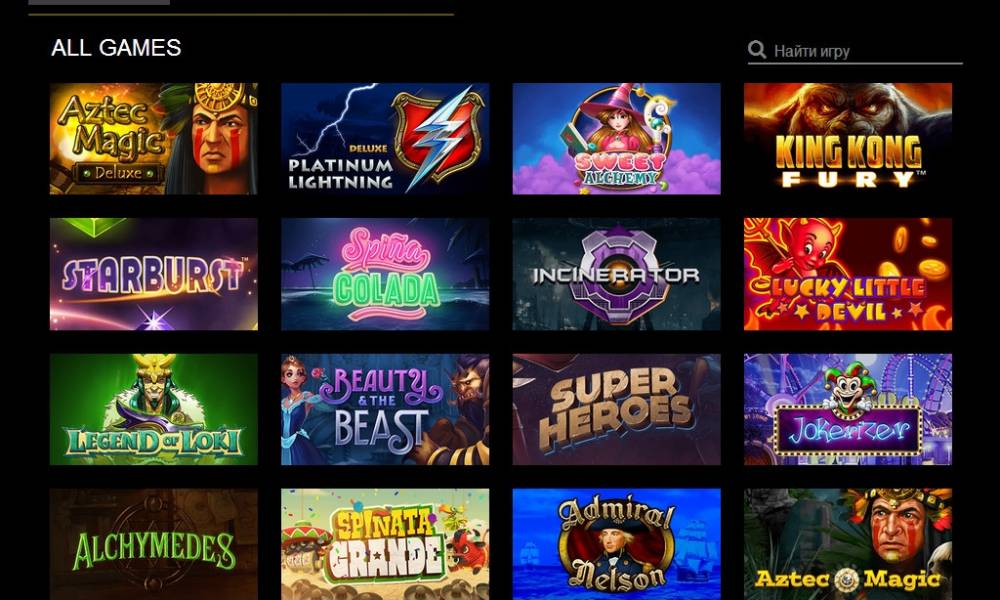Open Legend of Loki slot
The height and width of the screenshot is (600, 1000).
click(x=154, y=409)
